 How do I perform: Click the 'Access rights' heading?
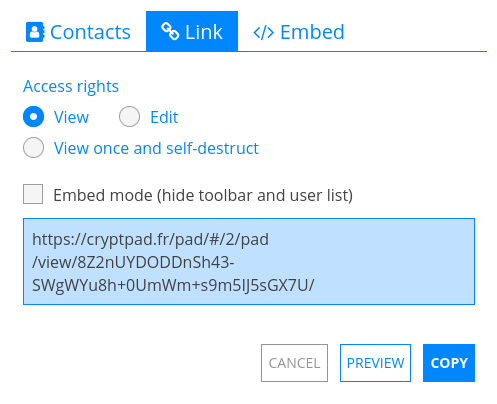71,87
